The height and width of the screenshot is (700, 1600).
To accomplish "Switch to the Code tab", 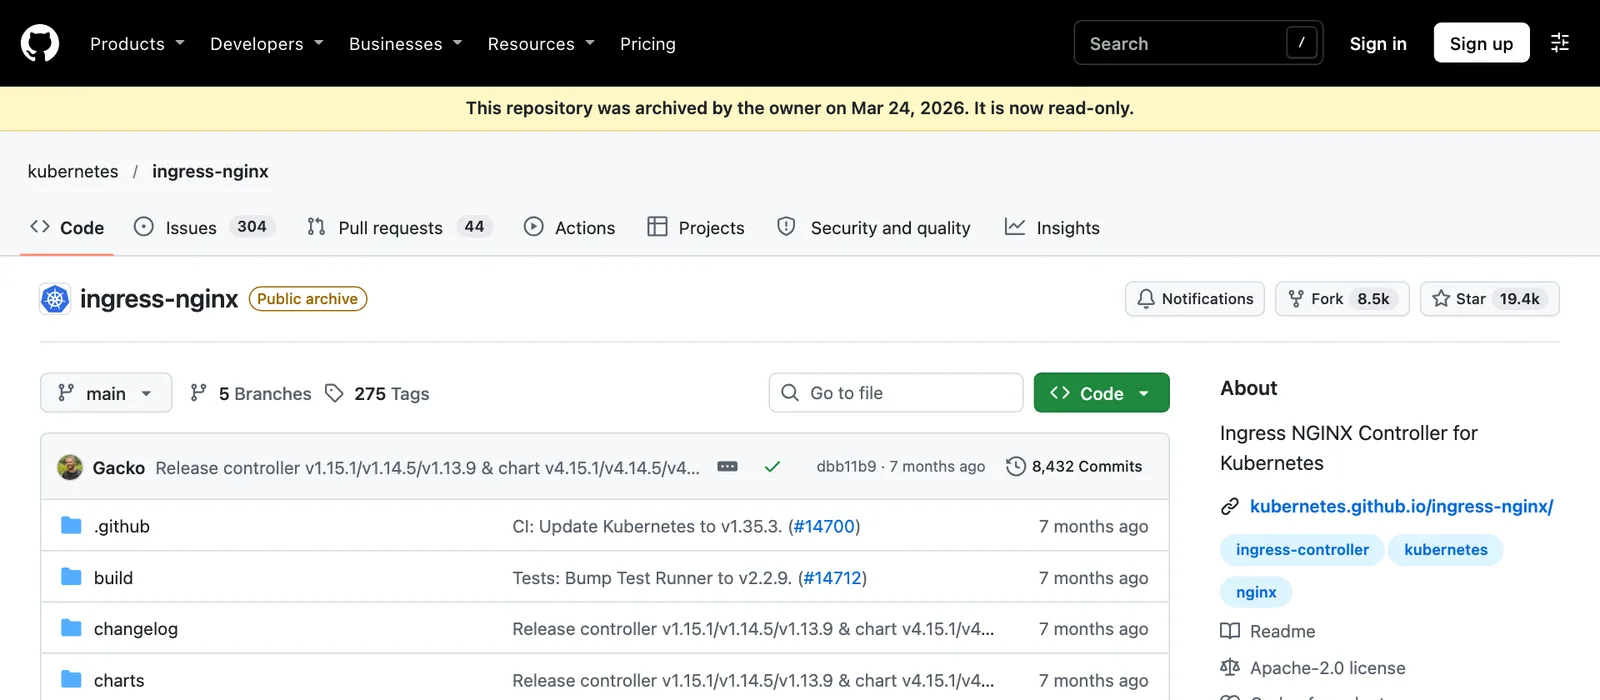I will (x=67, y=228).
